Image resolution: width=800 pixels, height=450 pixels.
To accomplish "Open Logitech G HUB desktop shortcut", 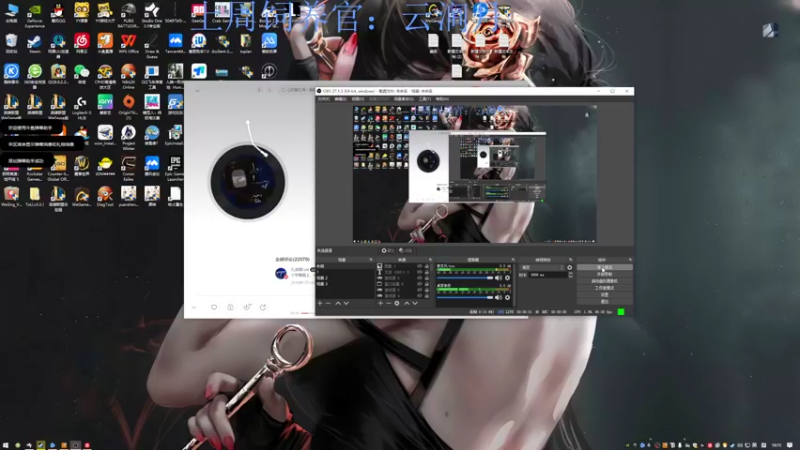I will pyautogui.click(x=82, y=106).
